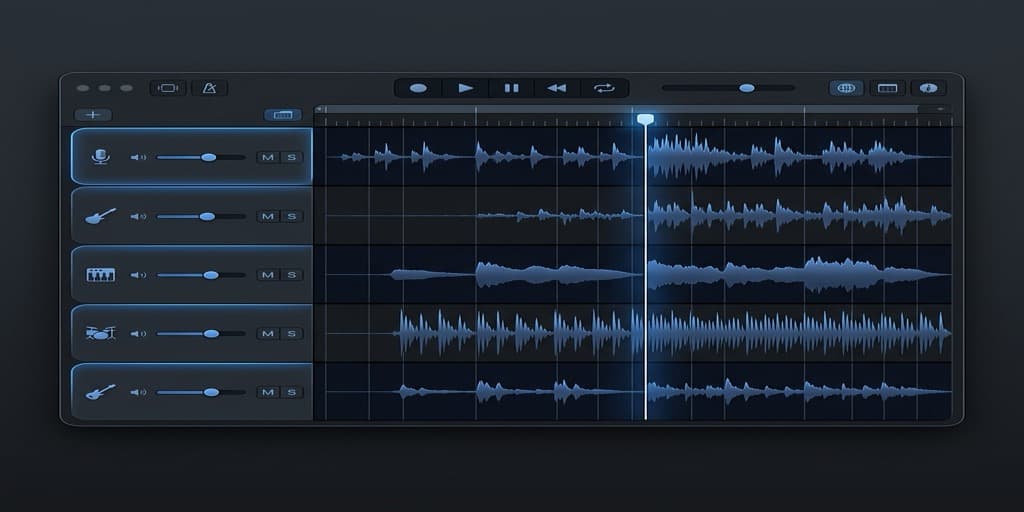Click the frame icon left of the metronome
Image resolution: width=1024 pixels, height=512 pixels.
point(168,88)
